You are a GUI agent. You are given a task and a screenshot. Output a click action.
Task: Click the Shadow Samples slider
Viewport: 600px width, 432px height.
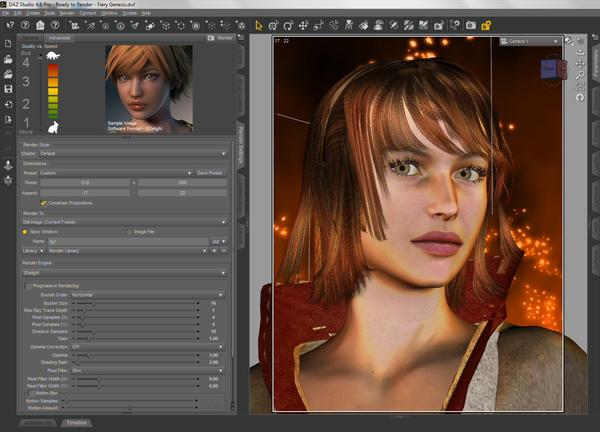pyautogui.click(x=135, y=331)
